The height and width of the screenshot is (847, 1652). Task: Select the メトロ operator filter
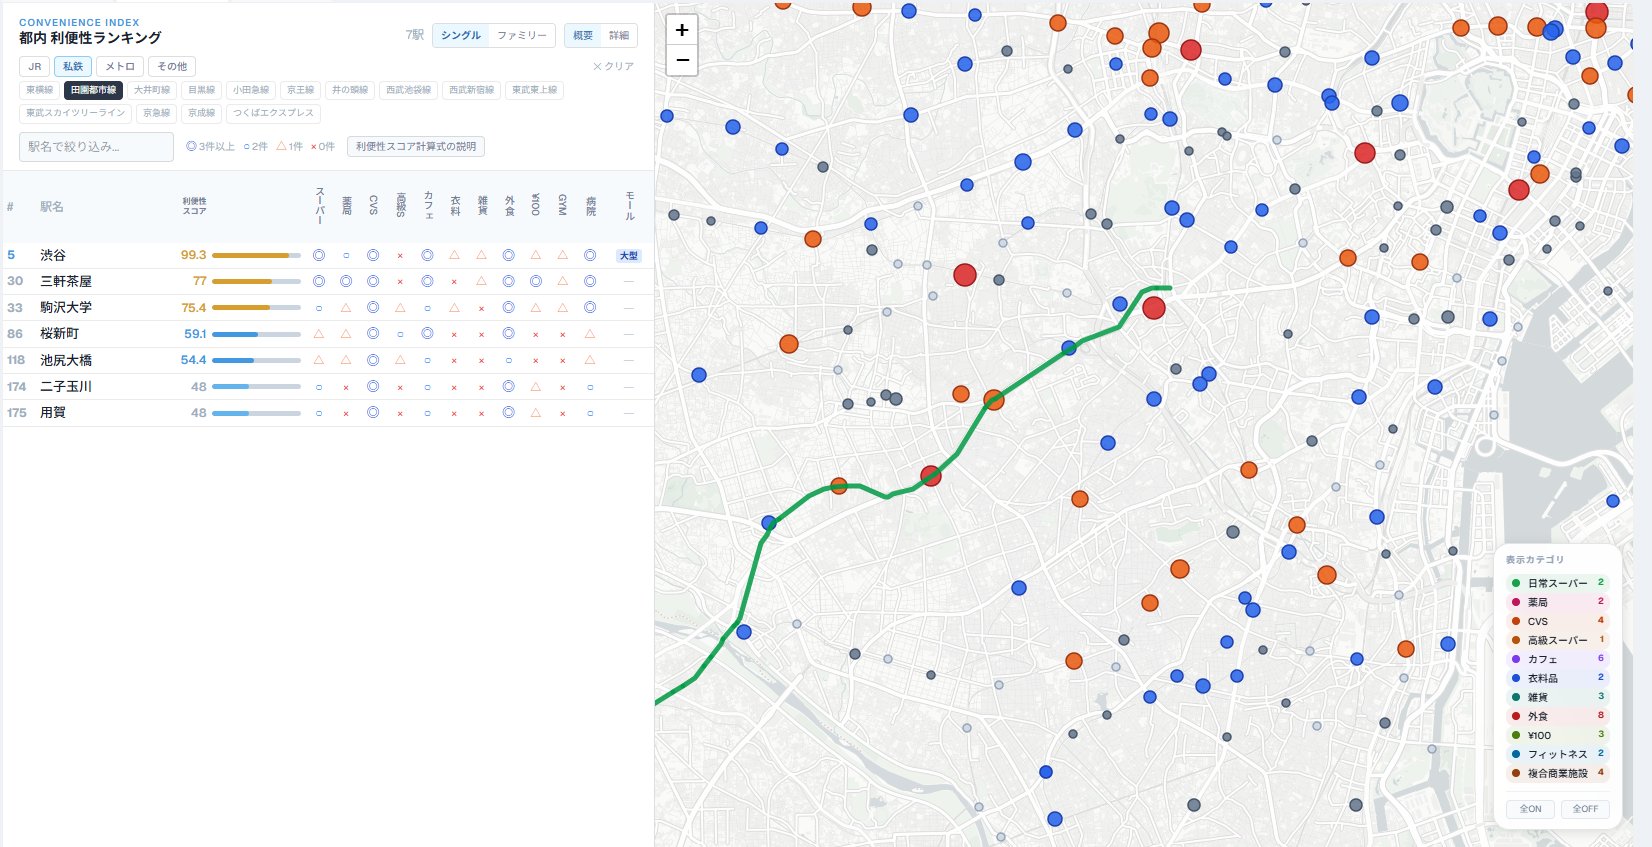pyautogui.click(x=120, y=67)
